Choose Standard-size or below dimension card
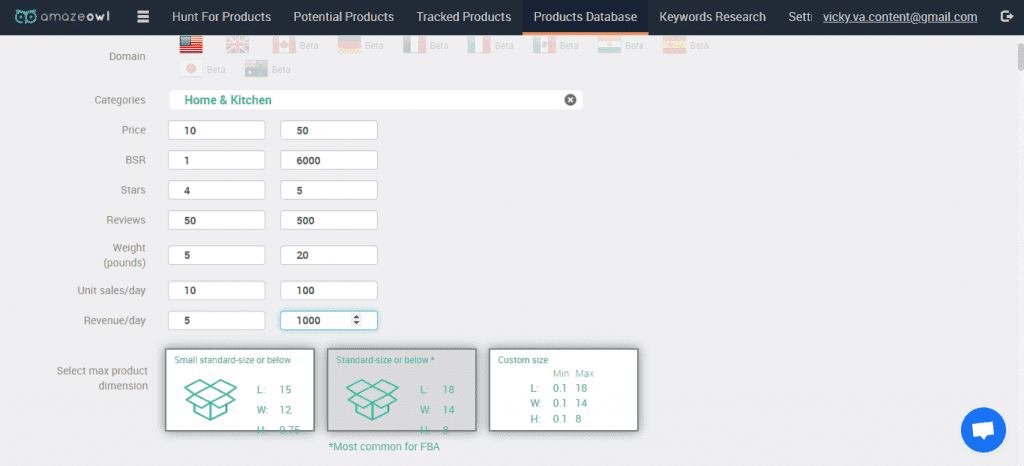 pos(402,390)
